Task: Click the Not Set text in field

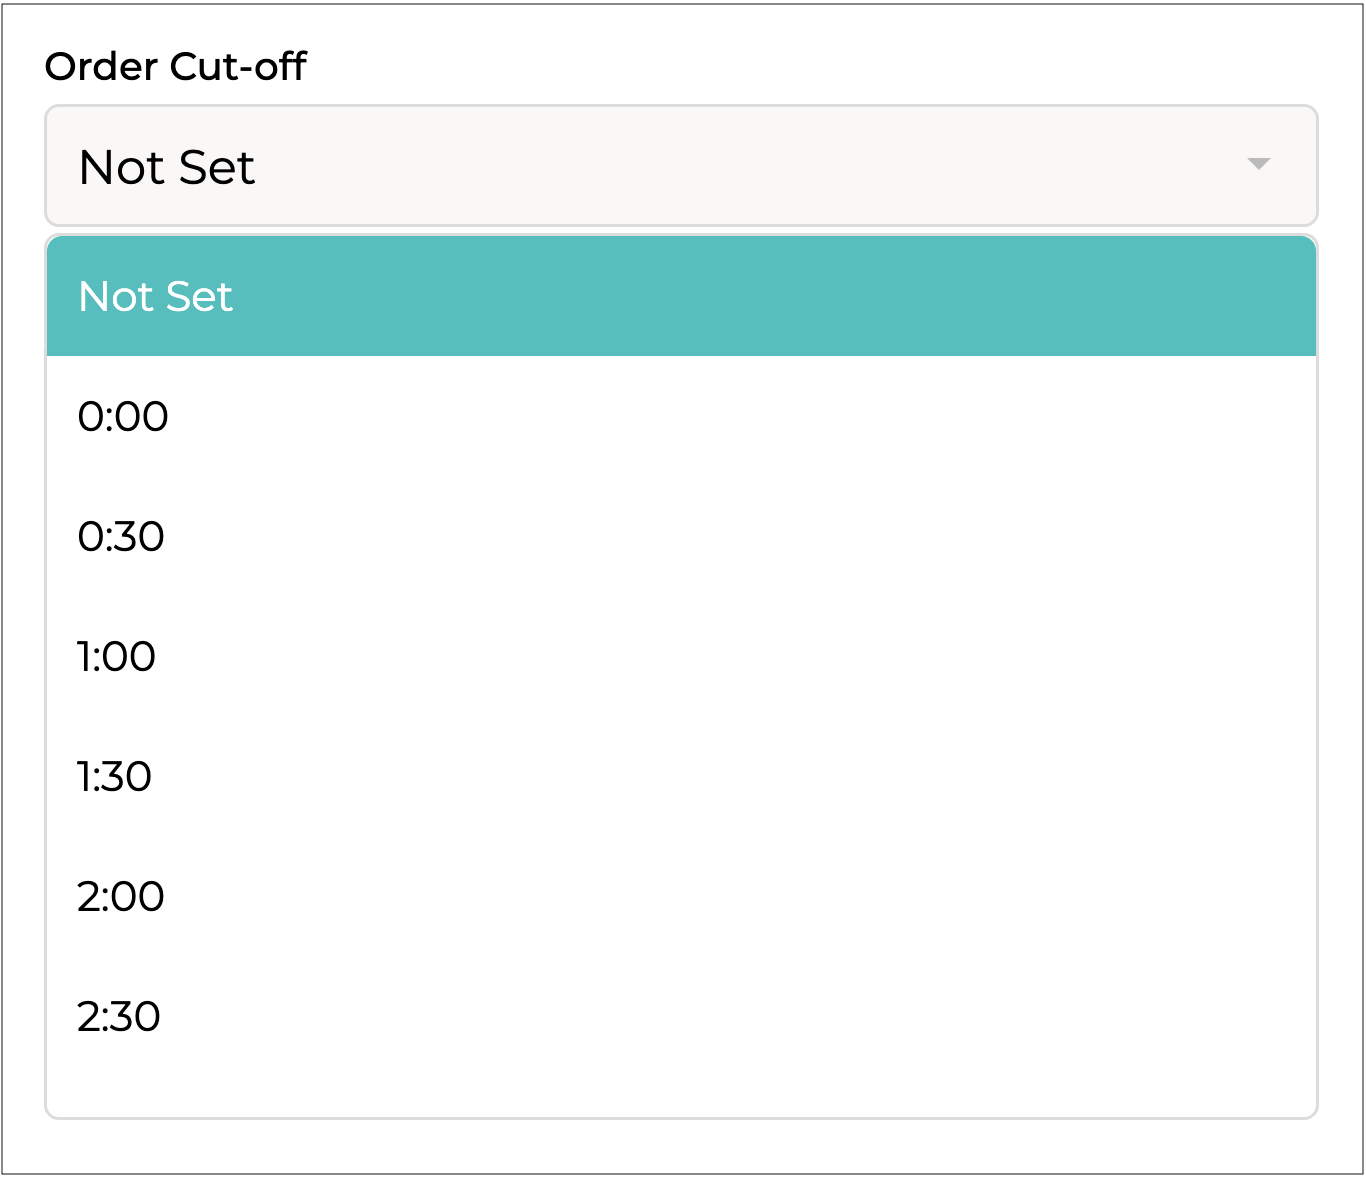Action: click(x=167, y=167)
